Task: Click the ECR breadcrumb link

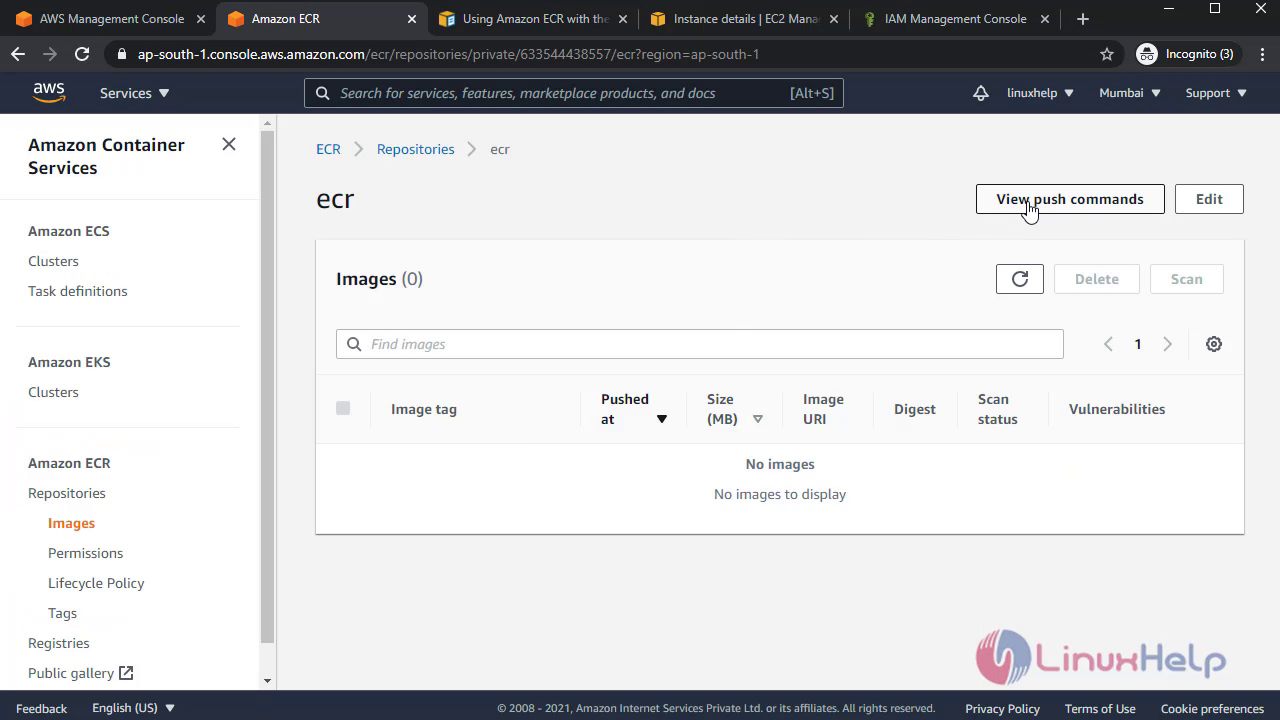Action: 328,149
